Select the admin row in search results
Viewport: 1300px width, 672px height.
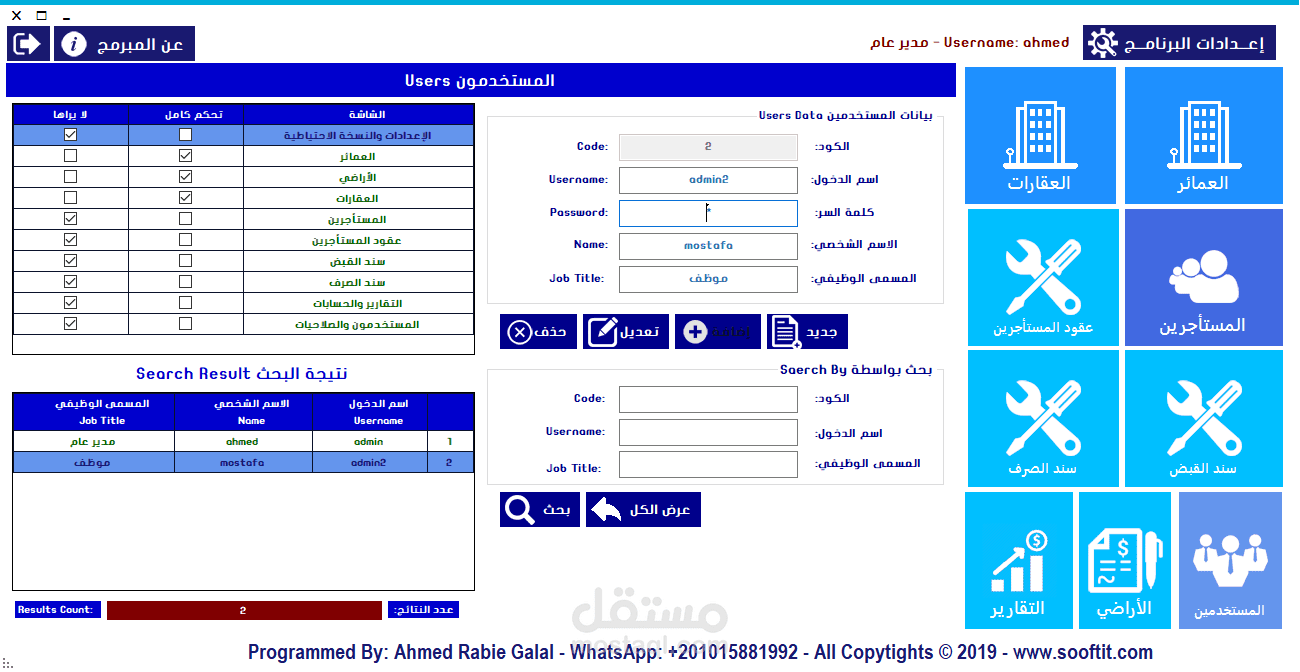(243, 441)
